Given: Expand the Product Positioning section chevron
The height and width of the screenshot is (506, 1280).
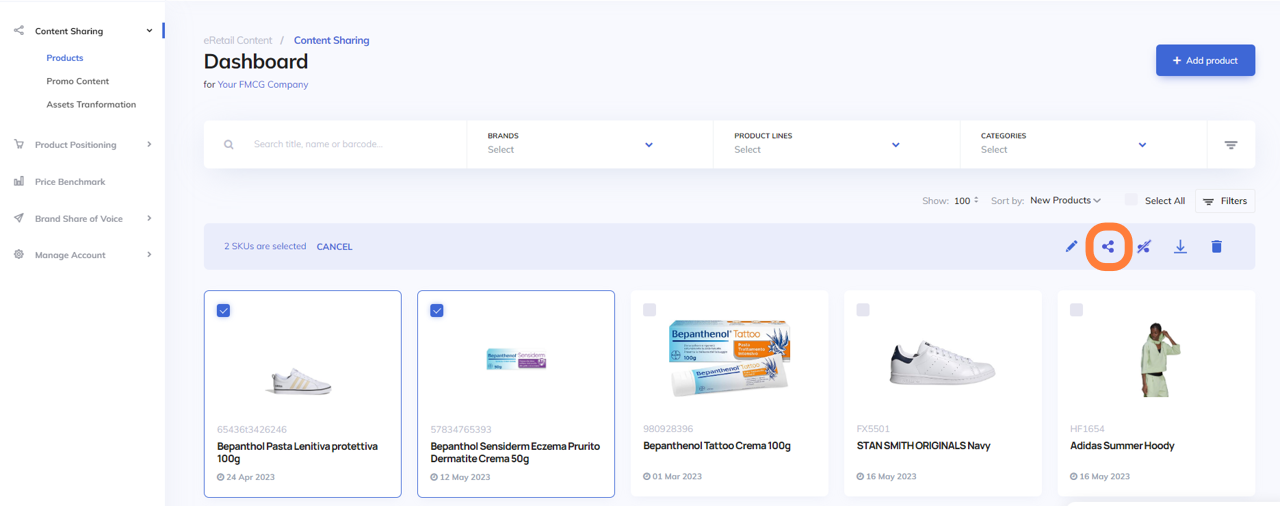Looking at the screenshot, I should 149,144.
